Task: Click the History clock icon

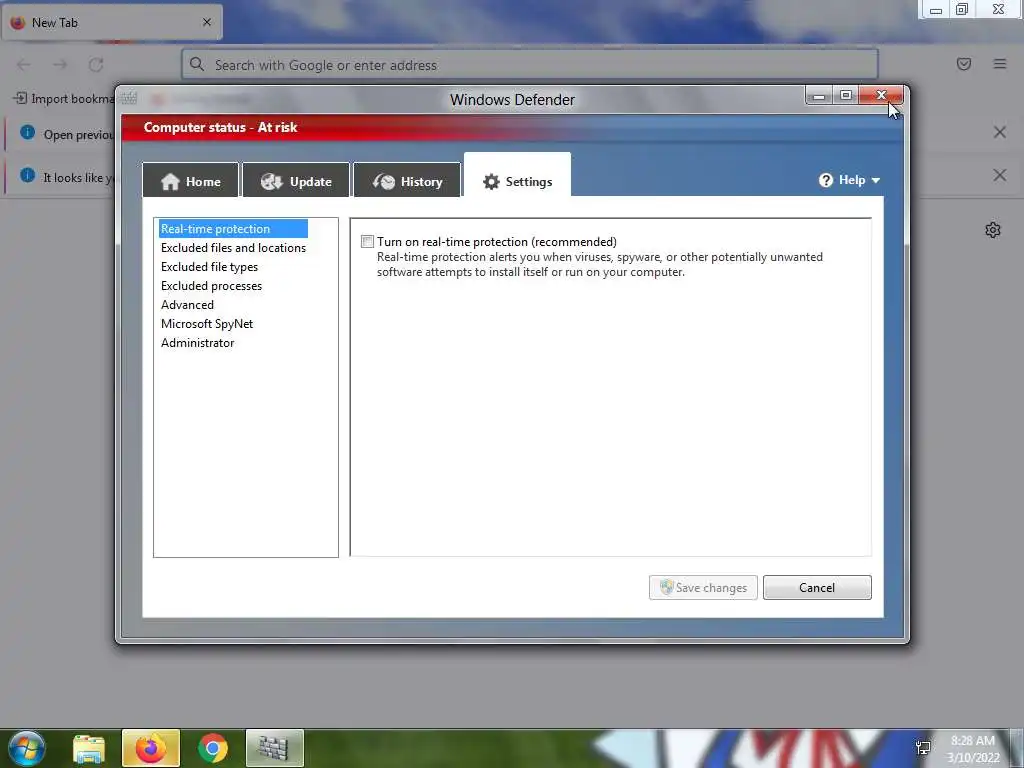Action: [384, 181]
